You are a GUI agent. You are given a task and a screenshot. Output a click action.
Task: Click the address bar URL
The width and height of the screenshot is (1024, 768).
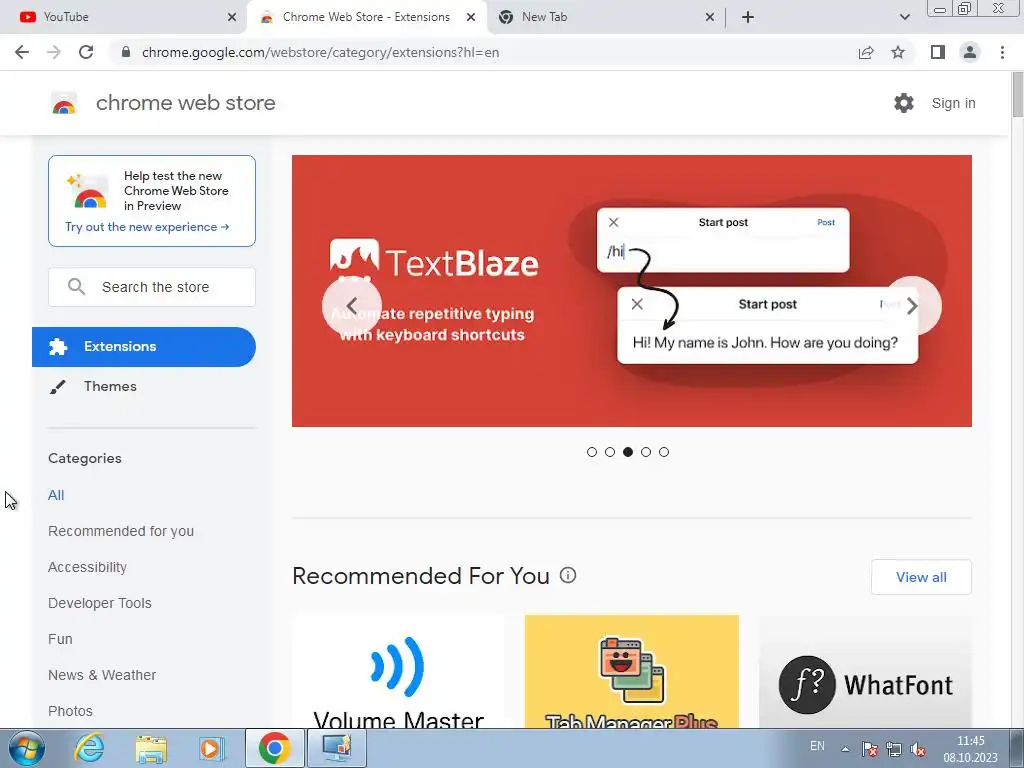pos(320,52)
